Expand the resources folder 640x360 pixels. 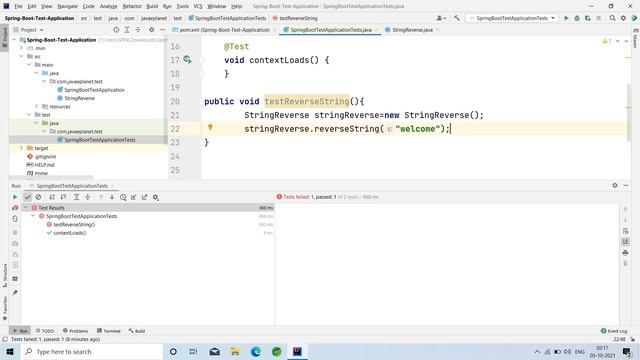(36, 107)
